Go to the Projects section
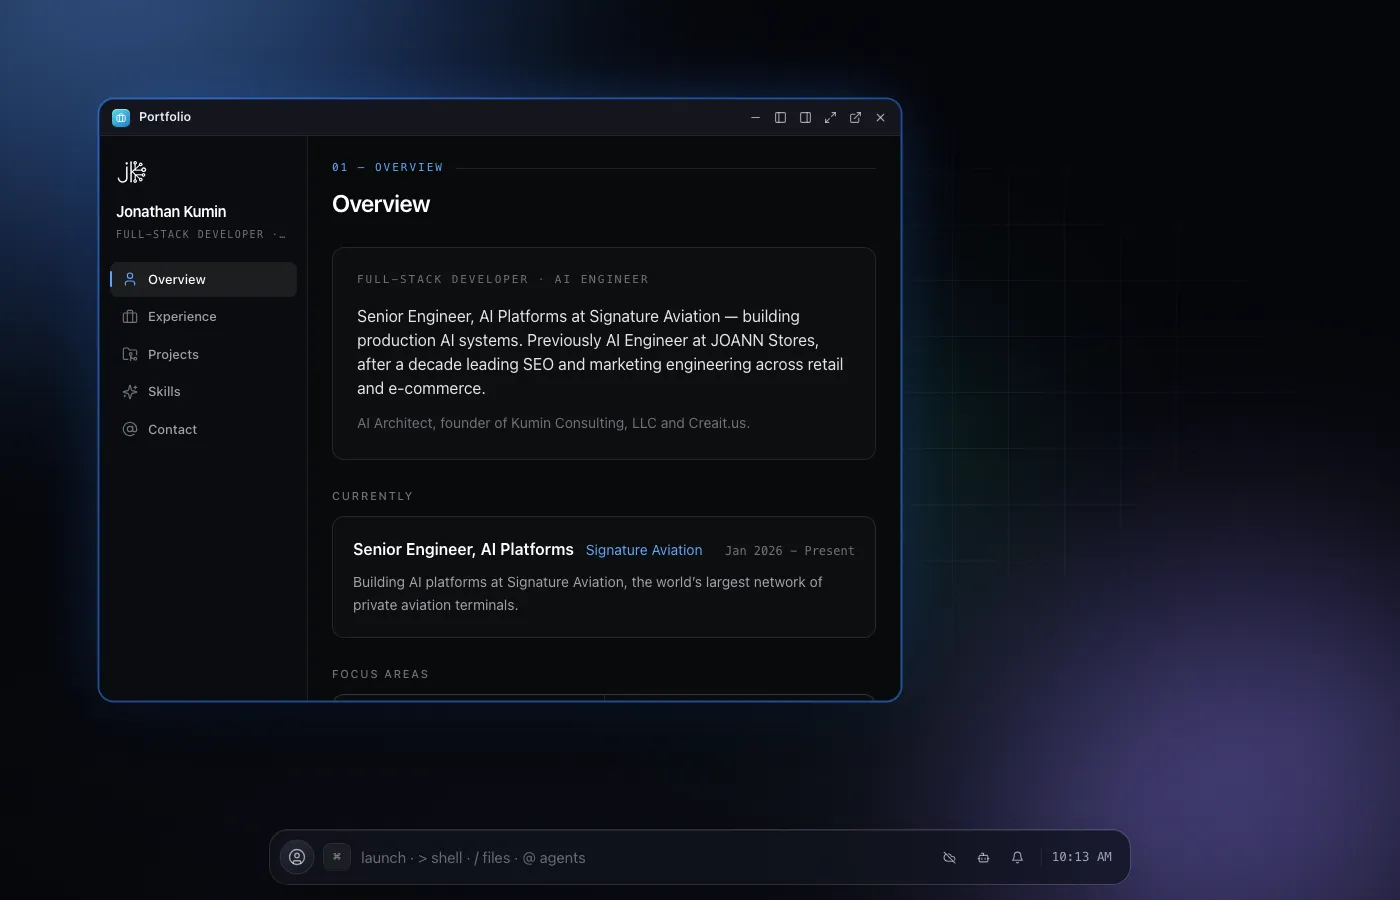 tap(203, 354)
